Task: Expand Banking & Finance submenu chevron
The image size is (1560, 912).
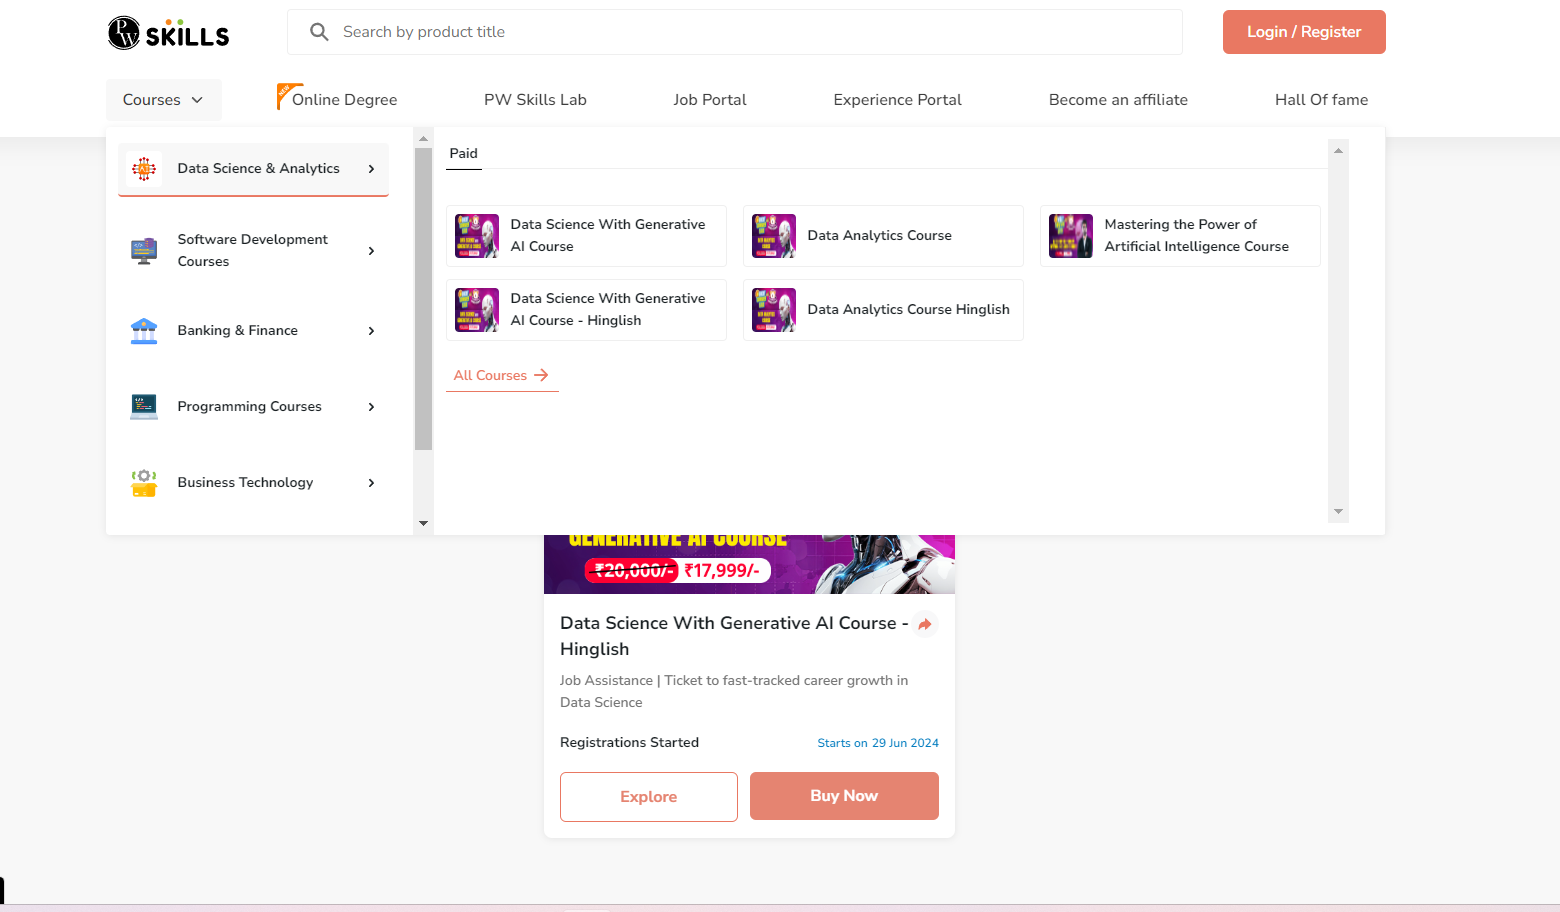Action: click(x=371, y=331)
